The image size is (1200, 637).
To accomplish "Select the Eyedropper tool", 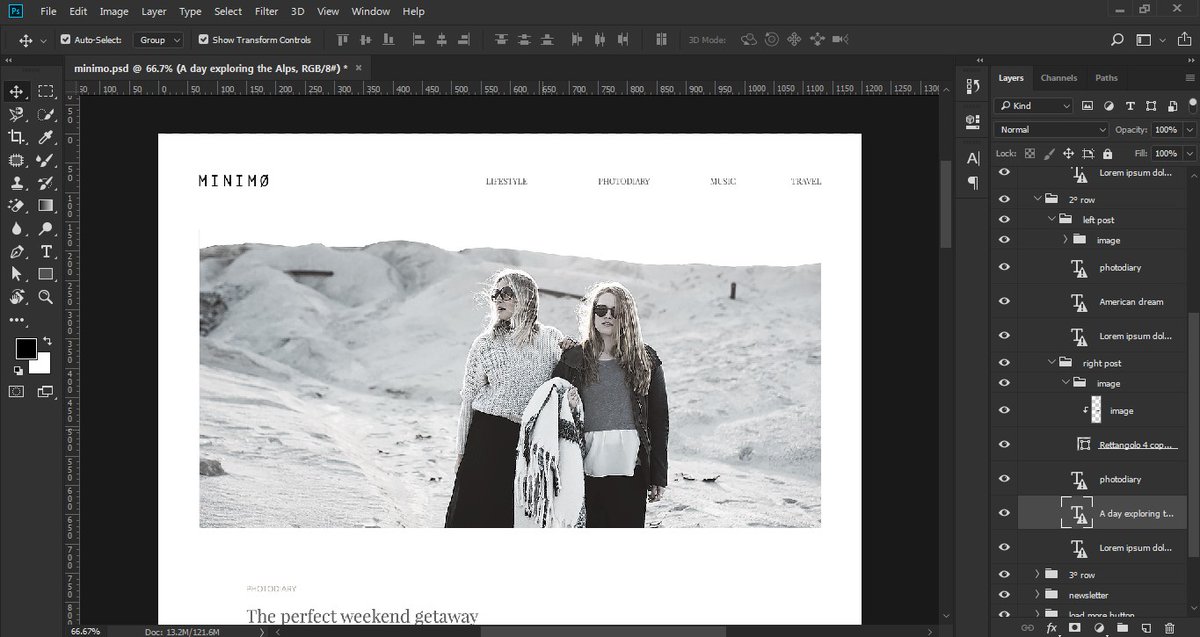I will coord(46,137).
